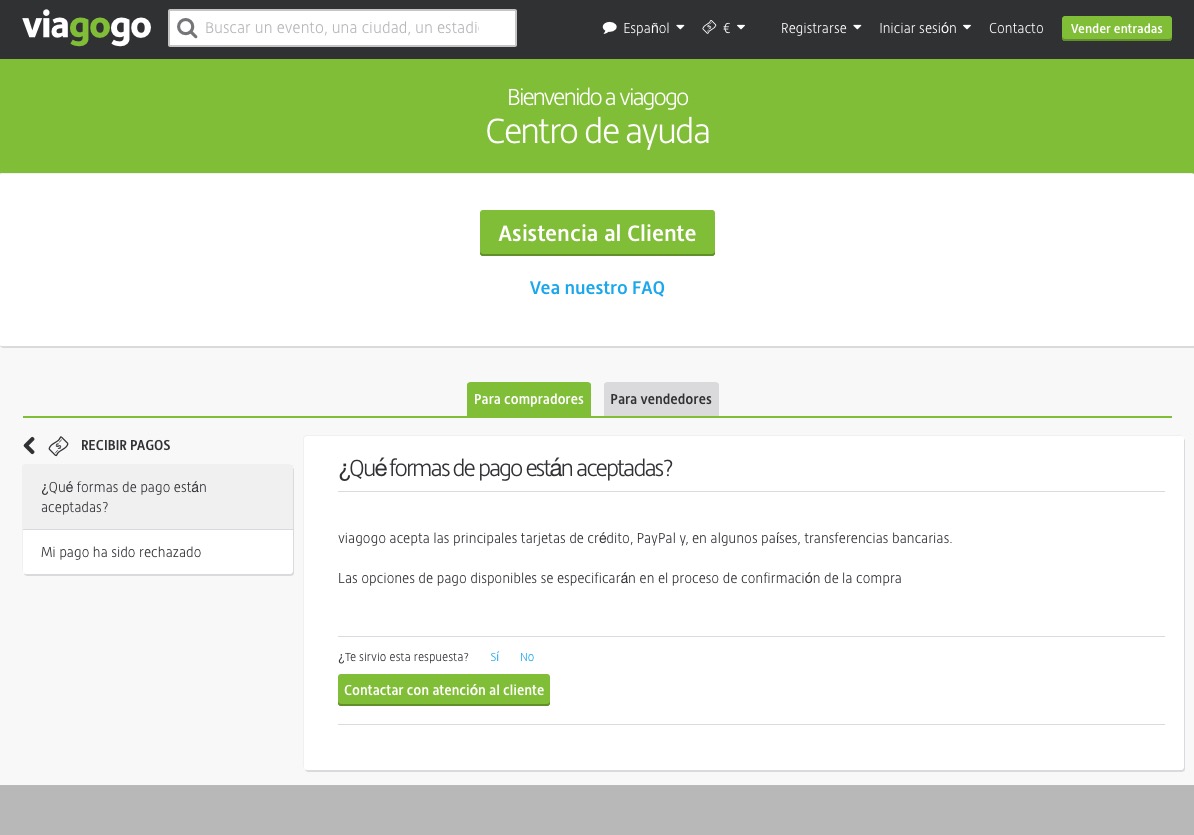Open the Contacto page
1194x835 pixels.
pyautogui.click(x=1015, y=29)
